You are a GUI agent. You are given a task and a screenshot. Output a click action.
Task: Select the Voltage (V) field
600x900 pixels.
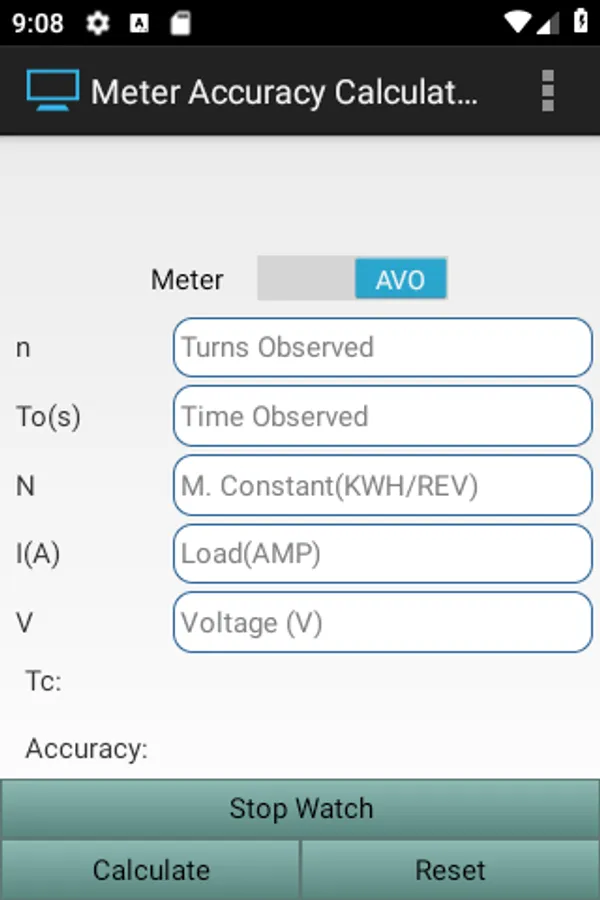(382, 623)
